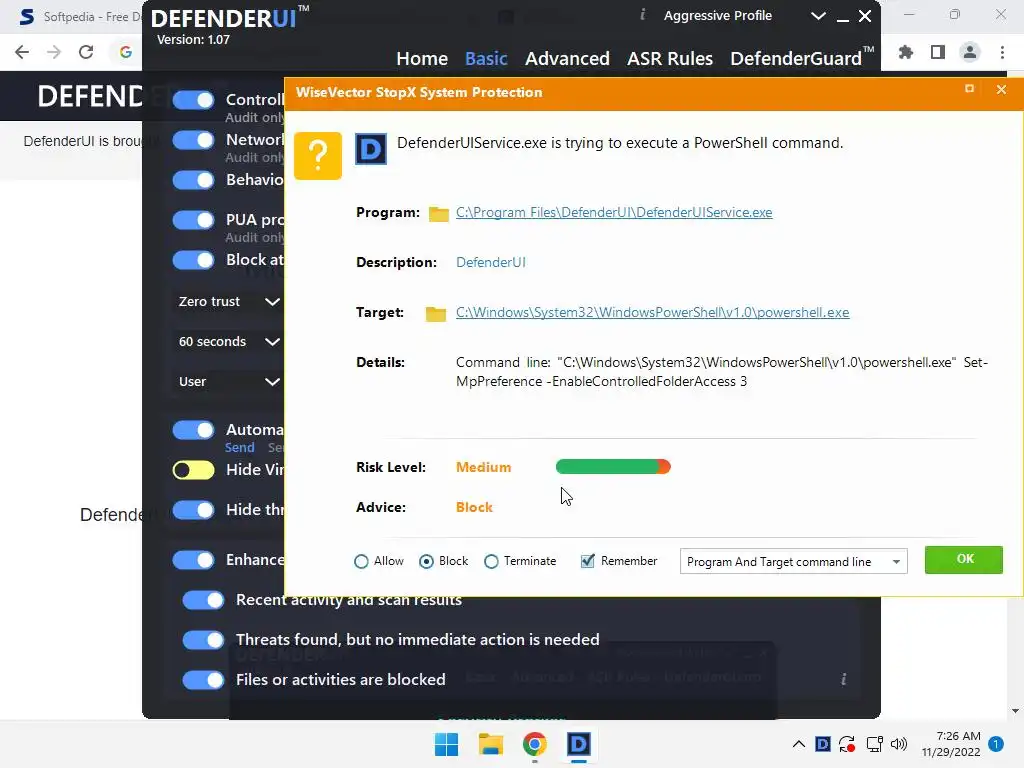The width and height of the screenshot is (1024, 768).
Task: Toggle the Remember checkbox
Action: pyautogui.click(x=588, y=561)
